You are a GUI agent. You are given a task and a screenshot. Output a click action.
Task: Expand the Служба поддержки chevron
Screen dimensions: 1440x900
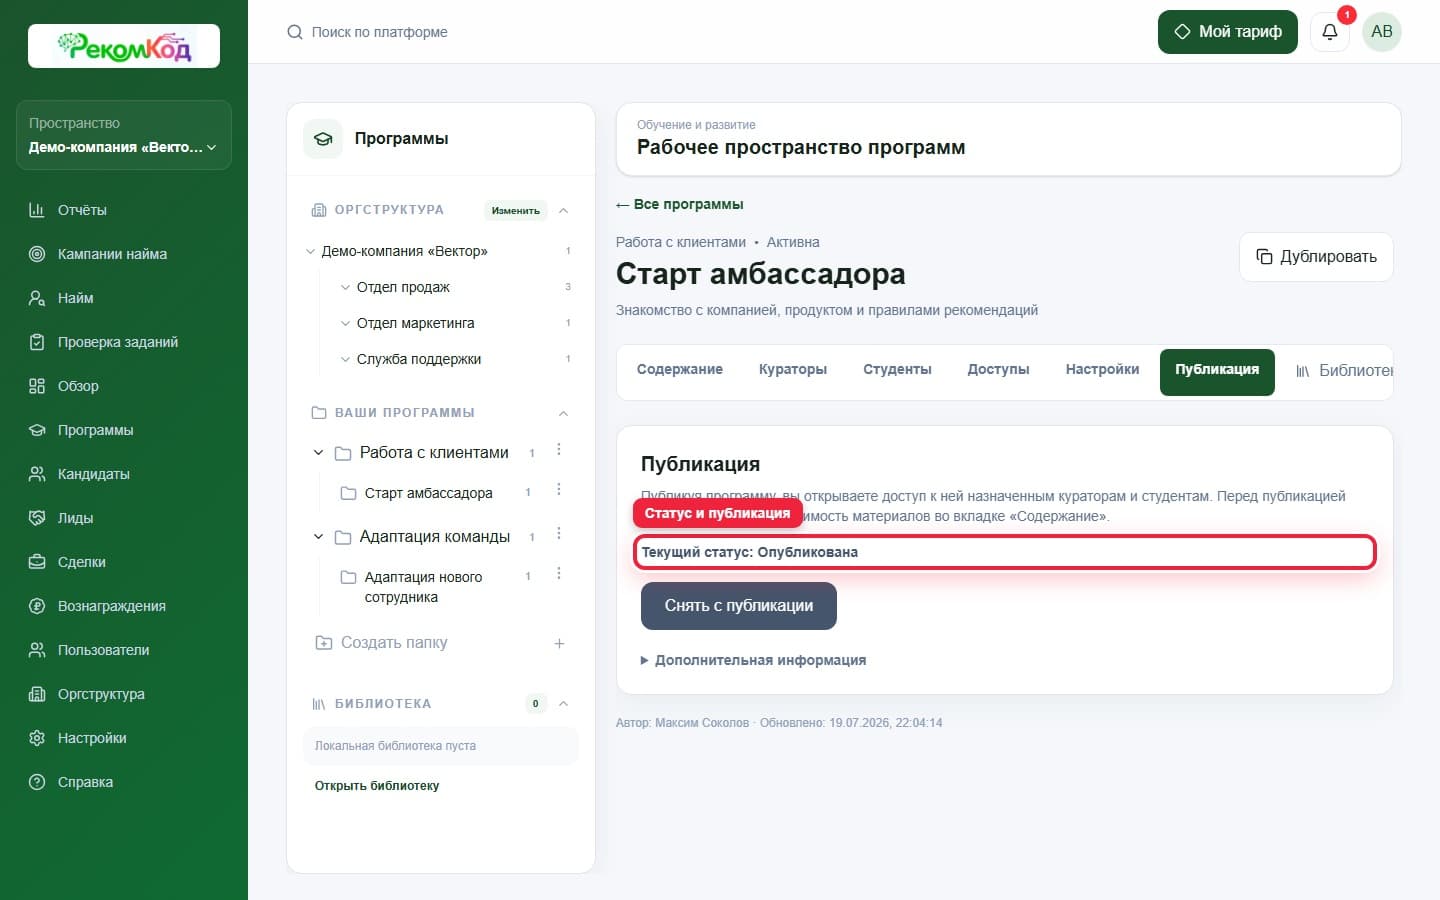click(346, 359)
